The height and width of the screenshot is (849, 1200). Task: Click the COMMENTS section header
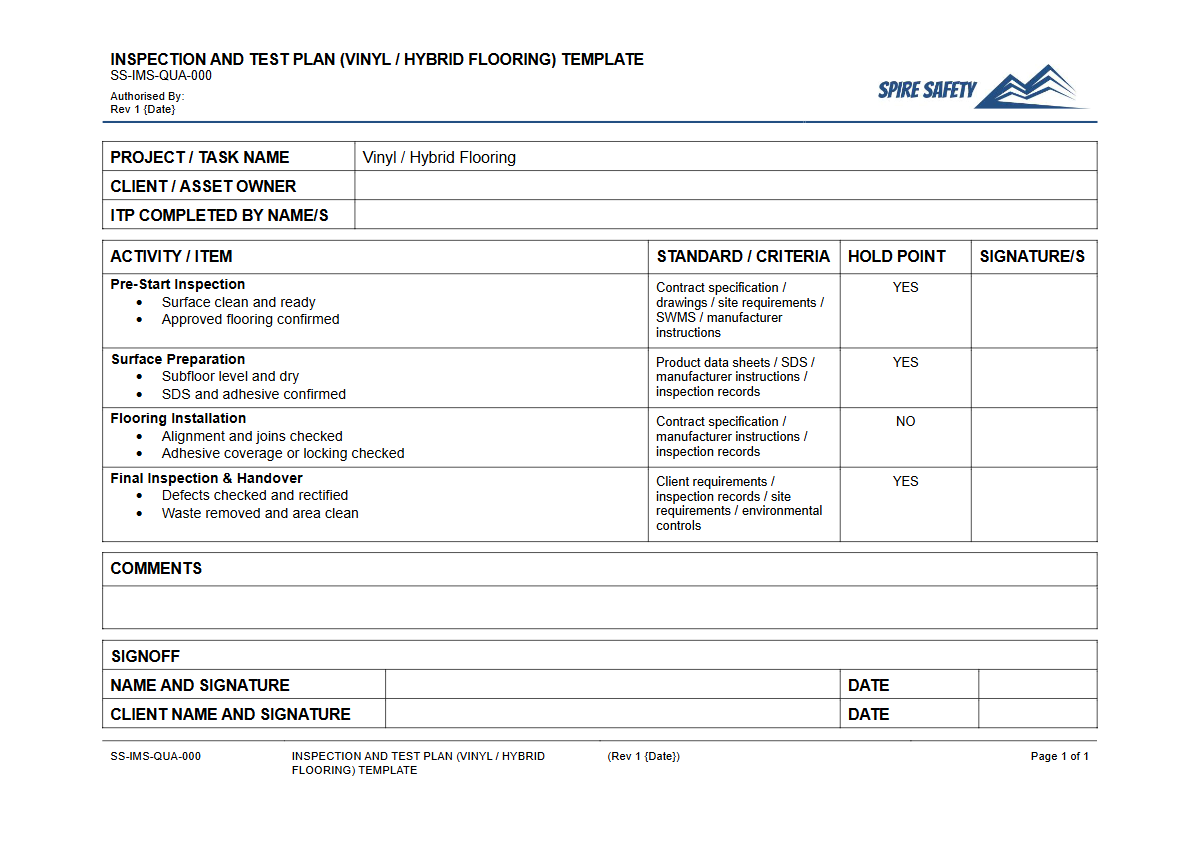(156, 568)
